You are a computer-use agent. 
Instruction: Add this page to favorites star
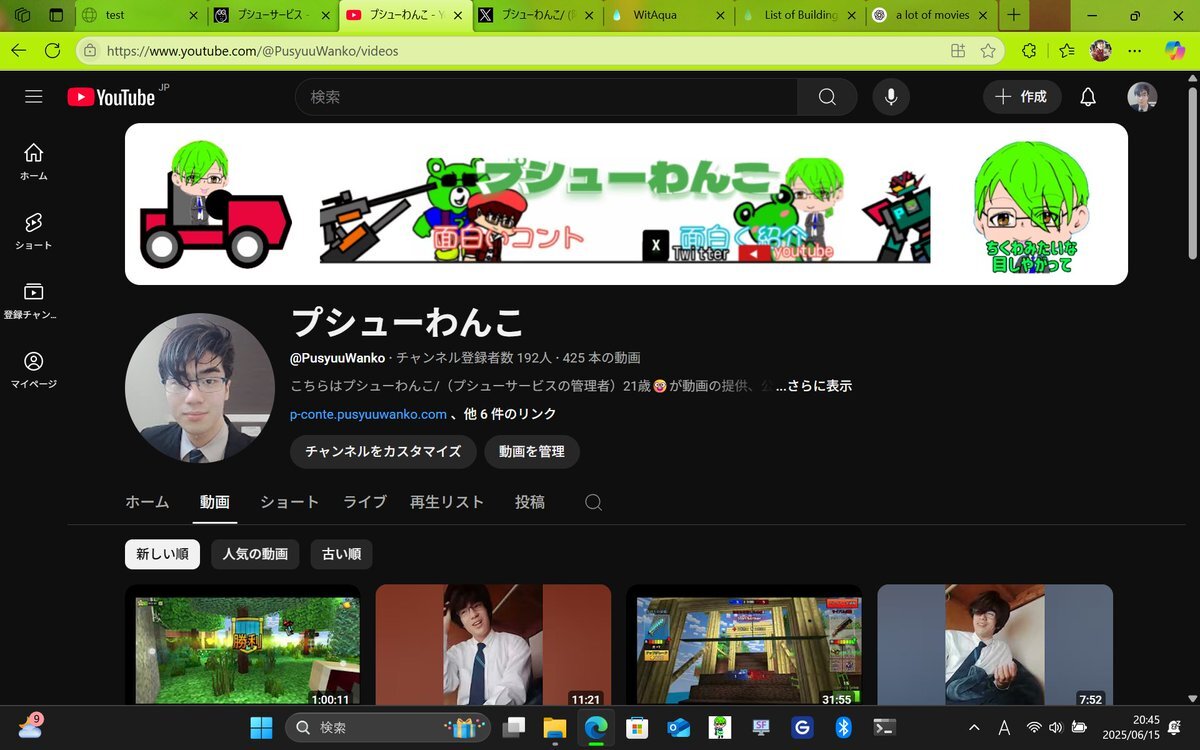[988, 51]
